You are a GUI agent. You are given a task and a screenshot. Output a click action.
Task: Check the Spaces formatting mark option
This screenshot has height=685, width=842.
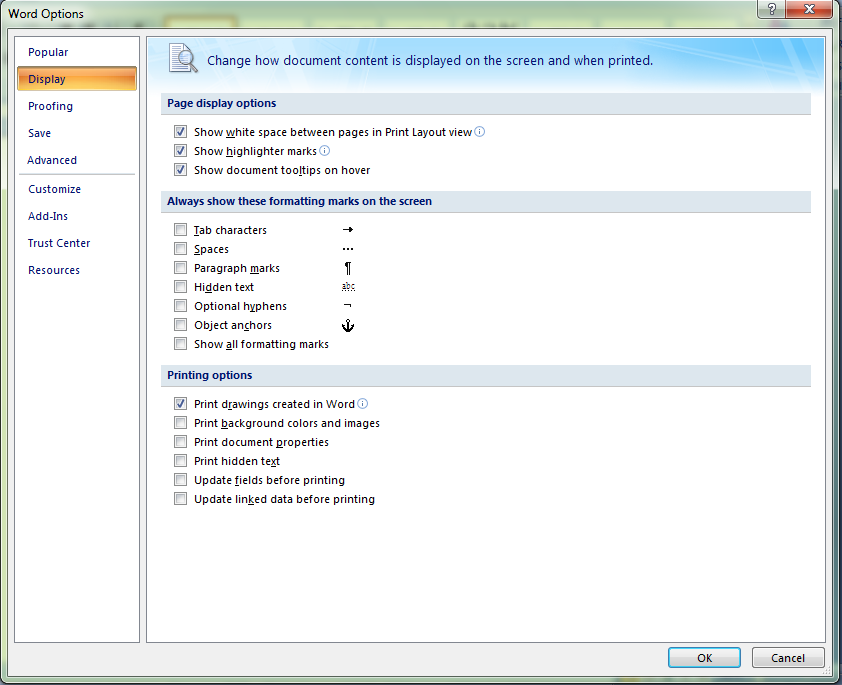coord(180,249)
